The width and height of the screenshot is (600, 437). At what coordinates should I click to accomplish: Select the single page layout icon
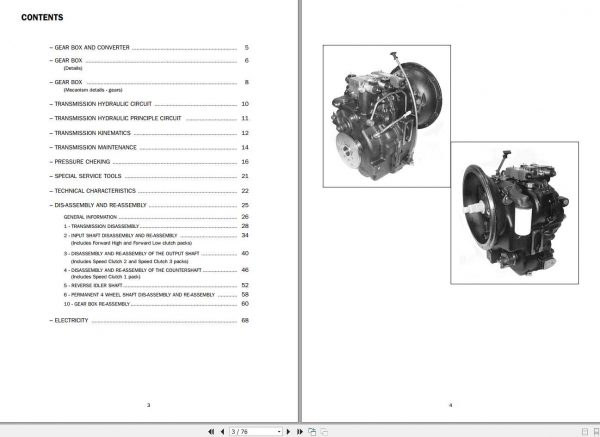point(585,432)
